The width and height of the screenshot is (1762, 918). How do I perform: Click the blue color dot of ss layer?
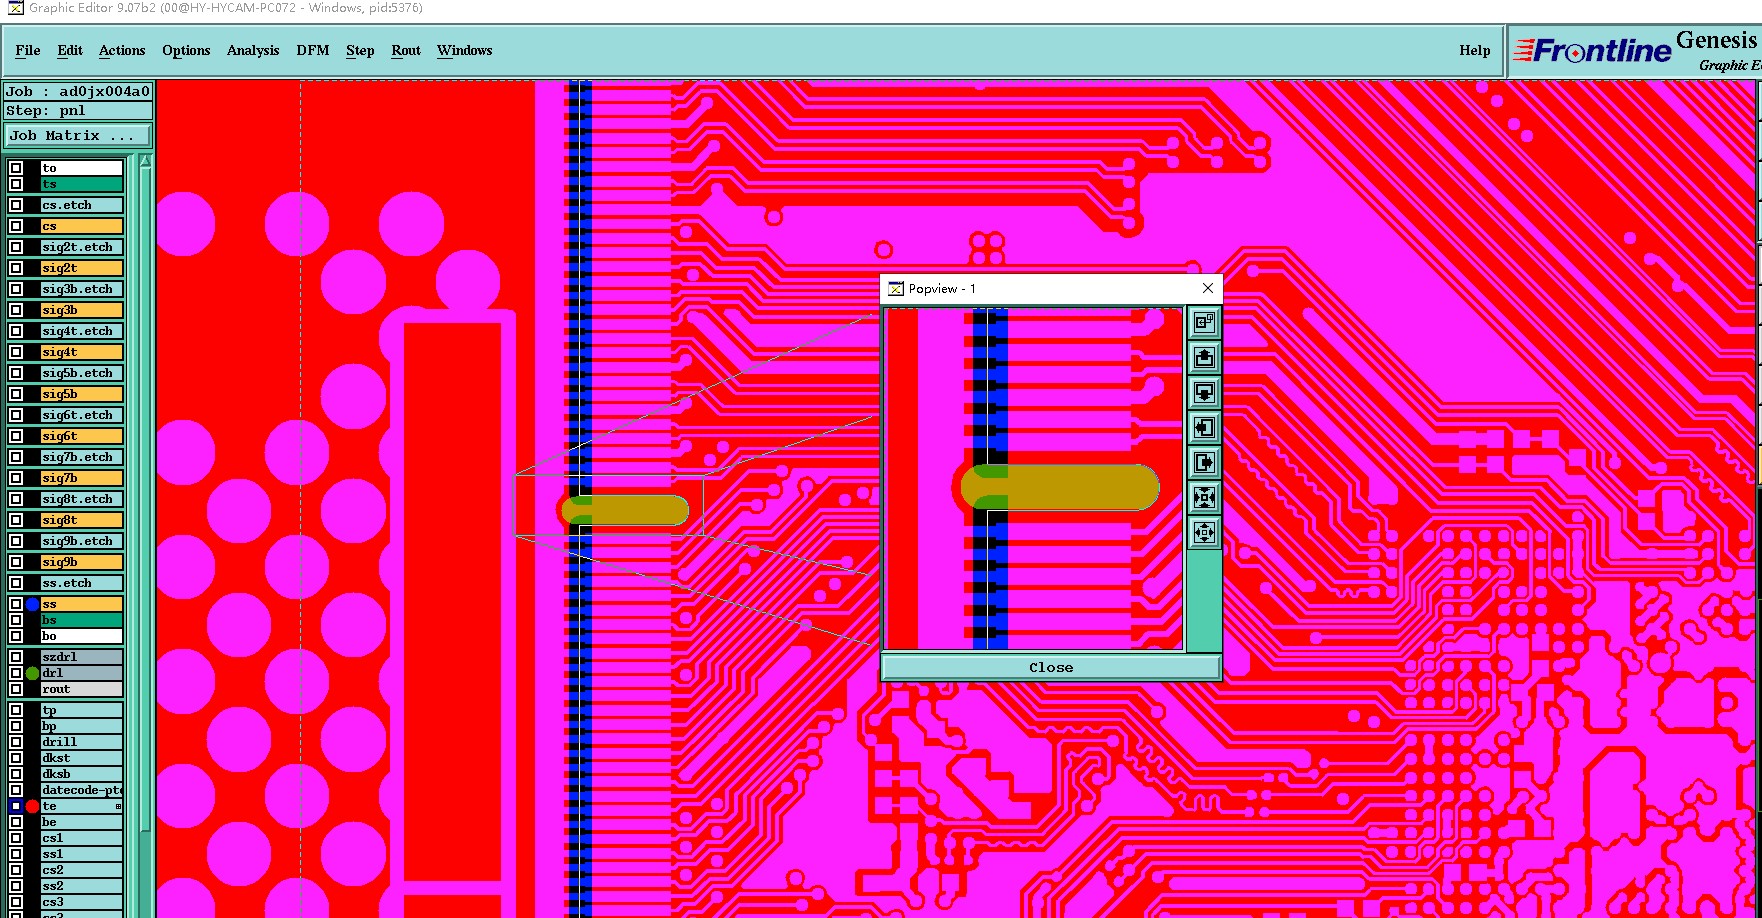click(x=32, y=604)
